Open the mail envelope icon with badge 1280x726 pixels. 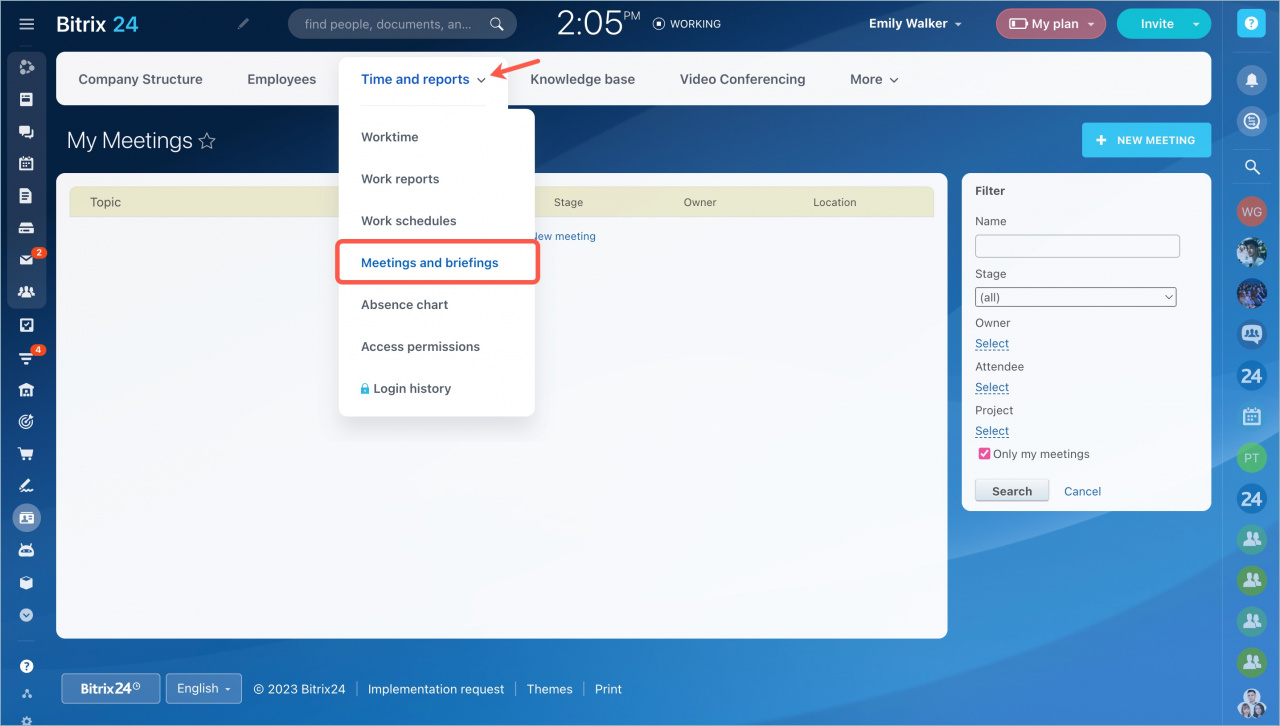[27, 260]
